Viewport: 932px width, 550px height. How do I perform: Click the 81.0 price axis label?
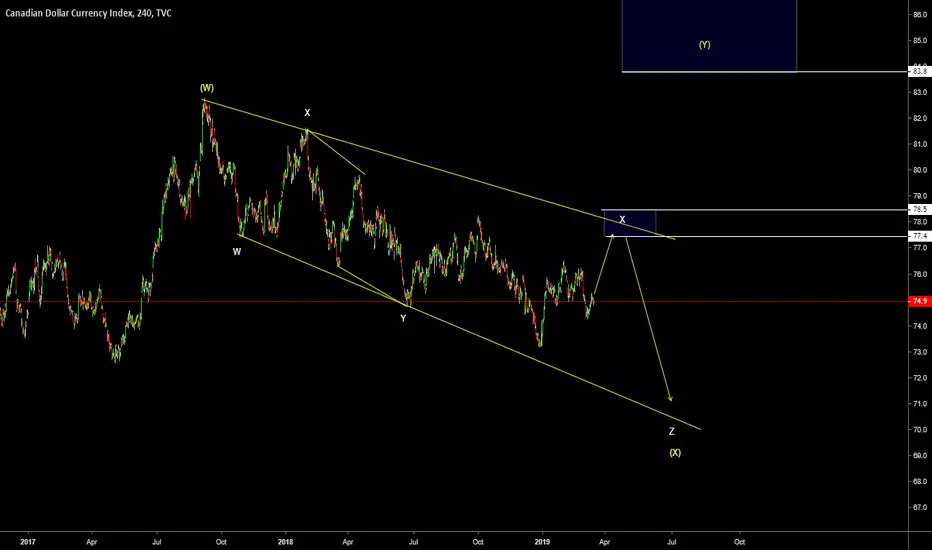[920, 144]
